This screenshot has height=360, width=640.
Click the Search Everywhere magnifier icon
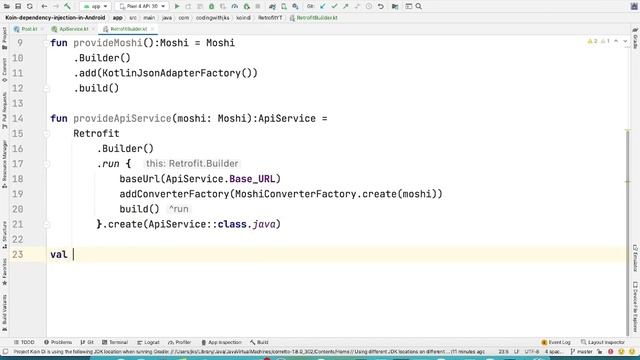(x=418, y=7)
